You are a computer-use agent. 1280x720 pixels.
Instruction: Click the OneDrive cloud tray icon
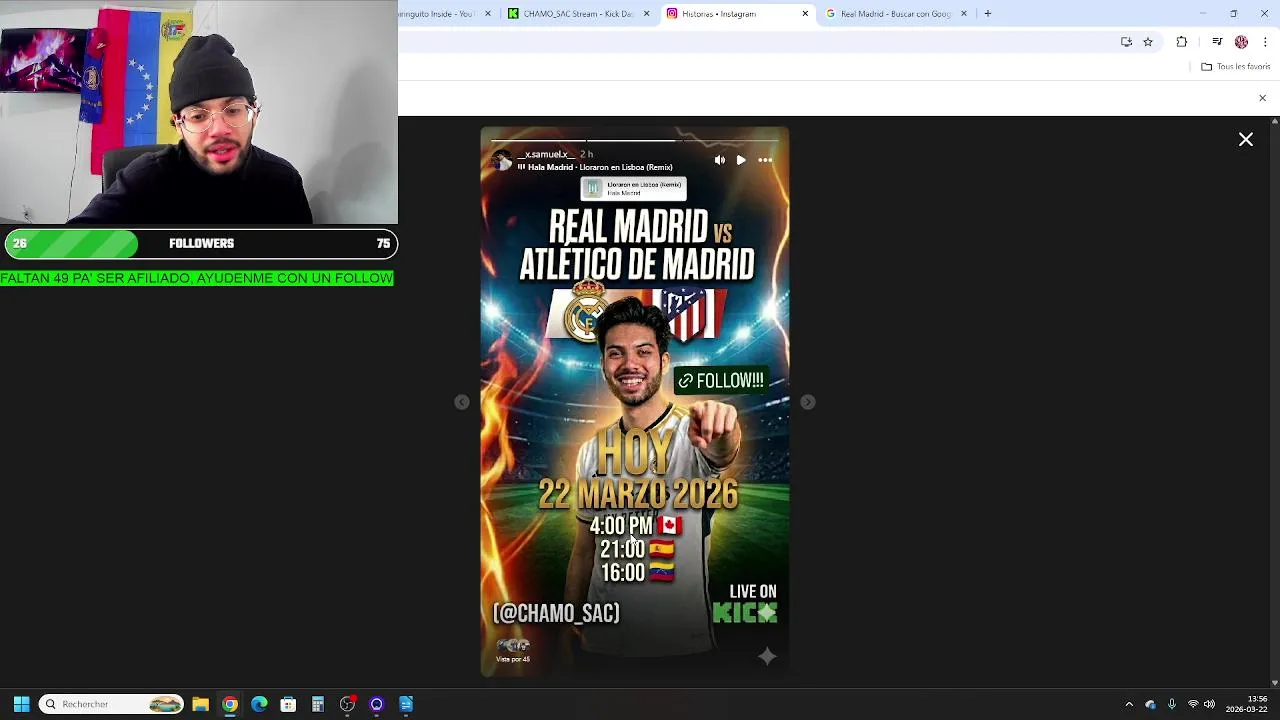1150,704
